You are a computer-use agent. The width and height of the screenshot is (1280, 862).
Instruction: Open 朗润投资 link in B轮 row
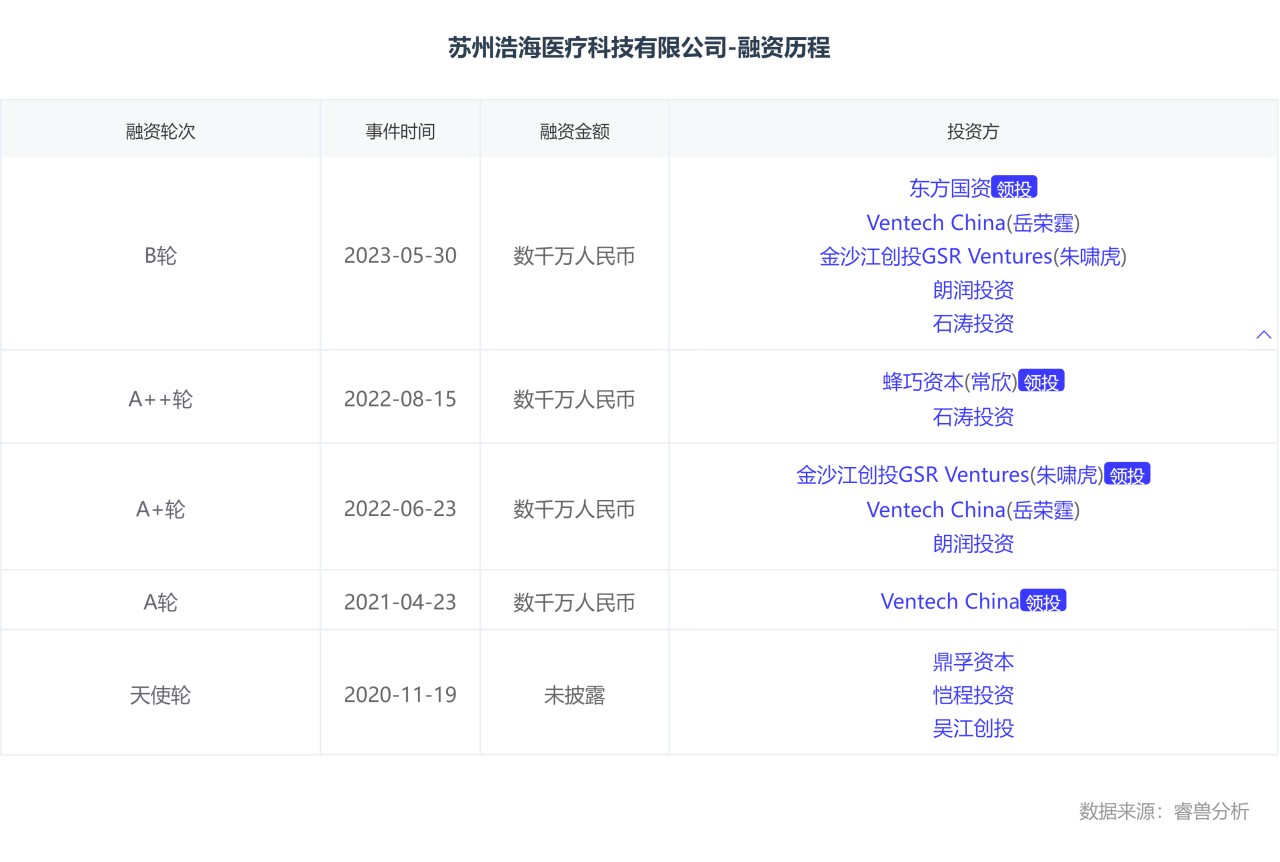click(x=973, y=290)
